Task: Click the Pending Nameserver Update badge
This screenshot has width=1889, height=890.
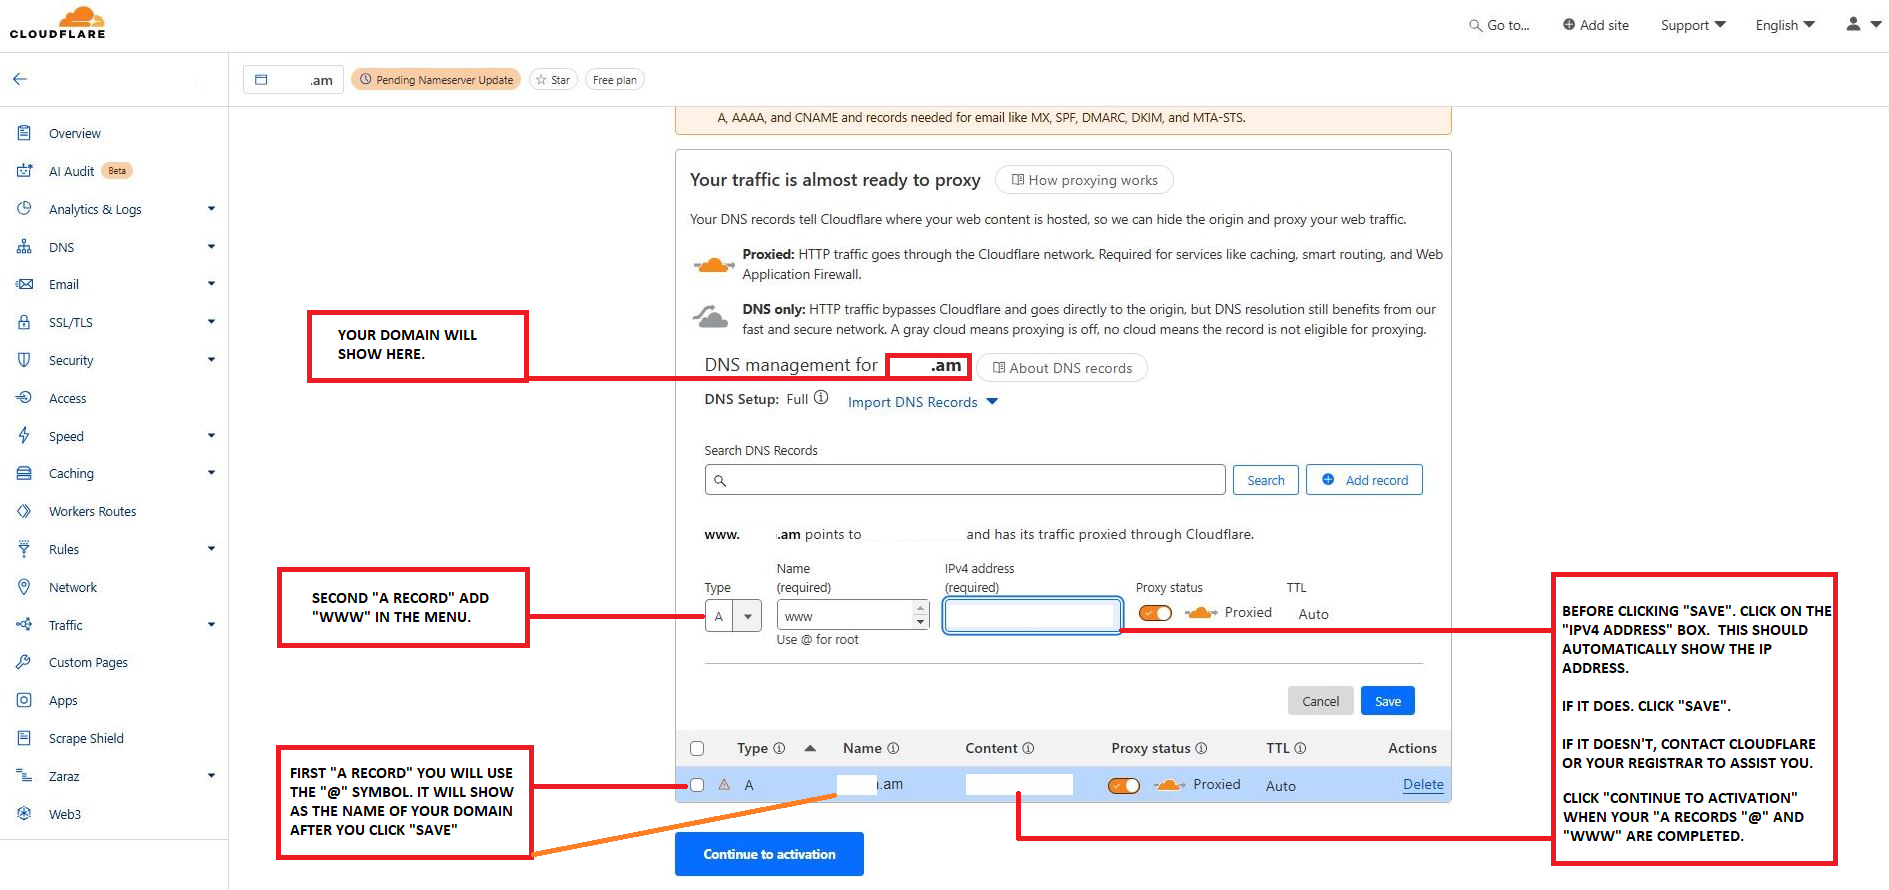Action: [x=435, y=80]
